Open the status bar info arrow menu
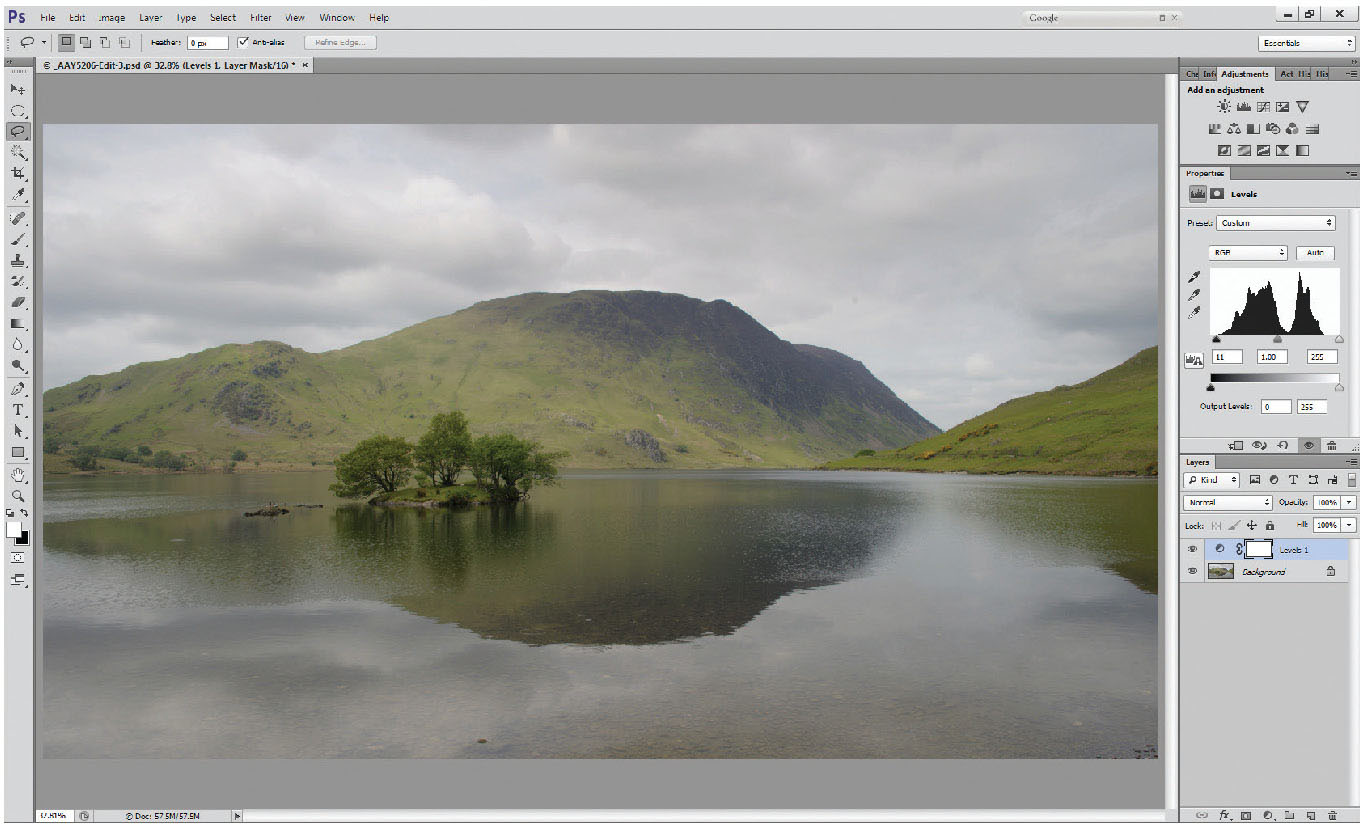The width and height of the screenshot is (1360, 824). pyautogui.click(x=237, y=816)
